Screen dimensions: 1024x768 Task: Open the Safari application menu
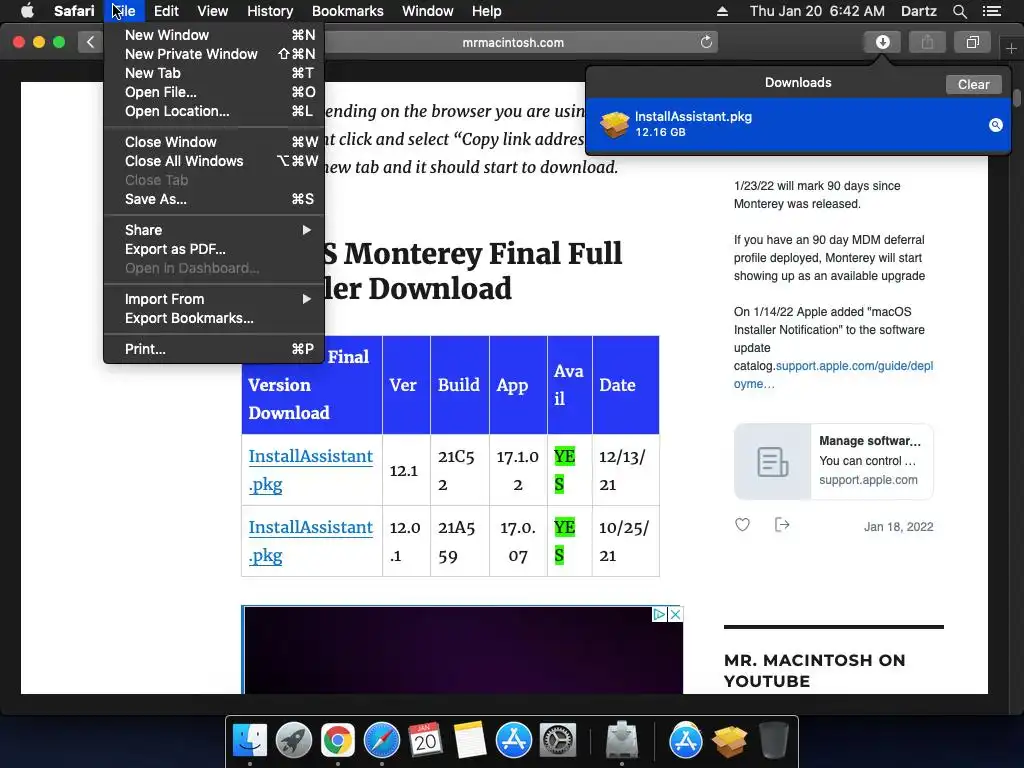74,11
